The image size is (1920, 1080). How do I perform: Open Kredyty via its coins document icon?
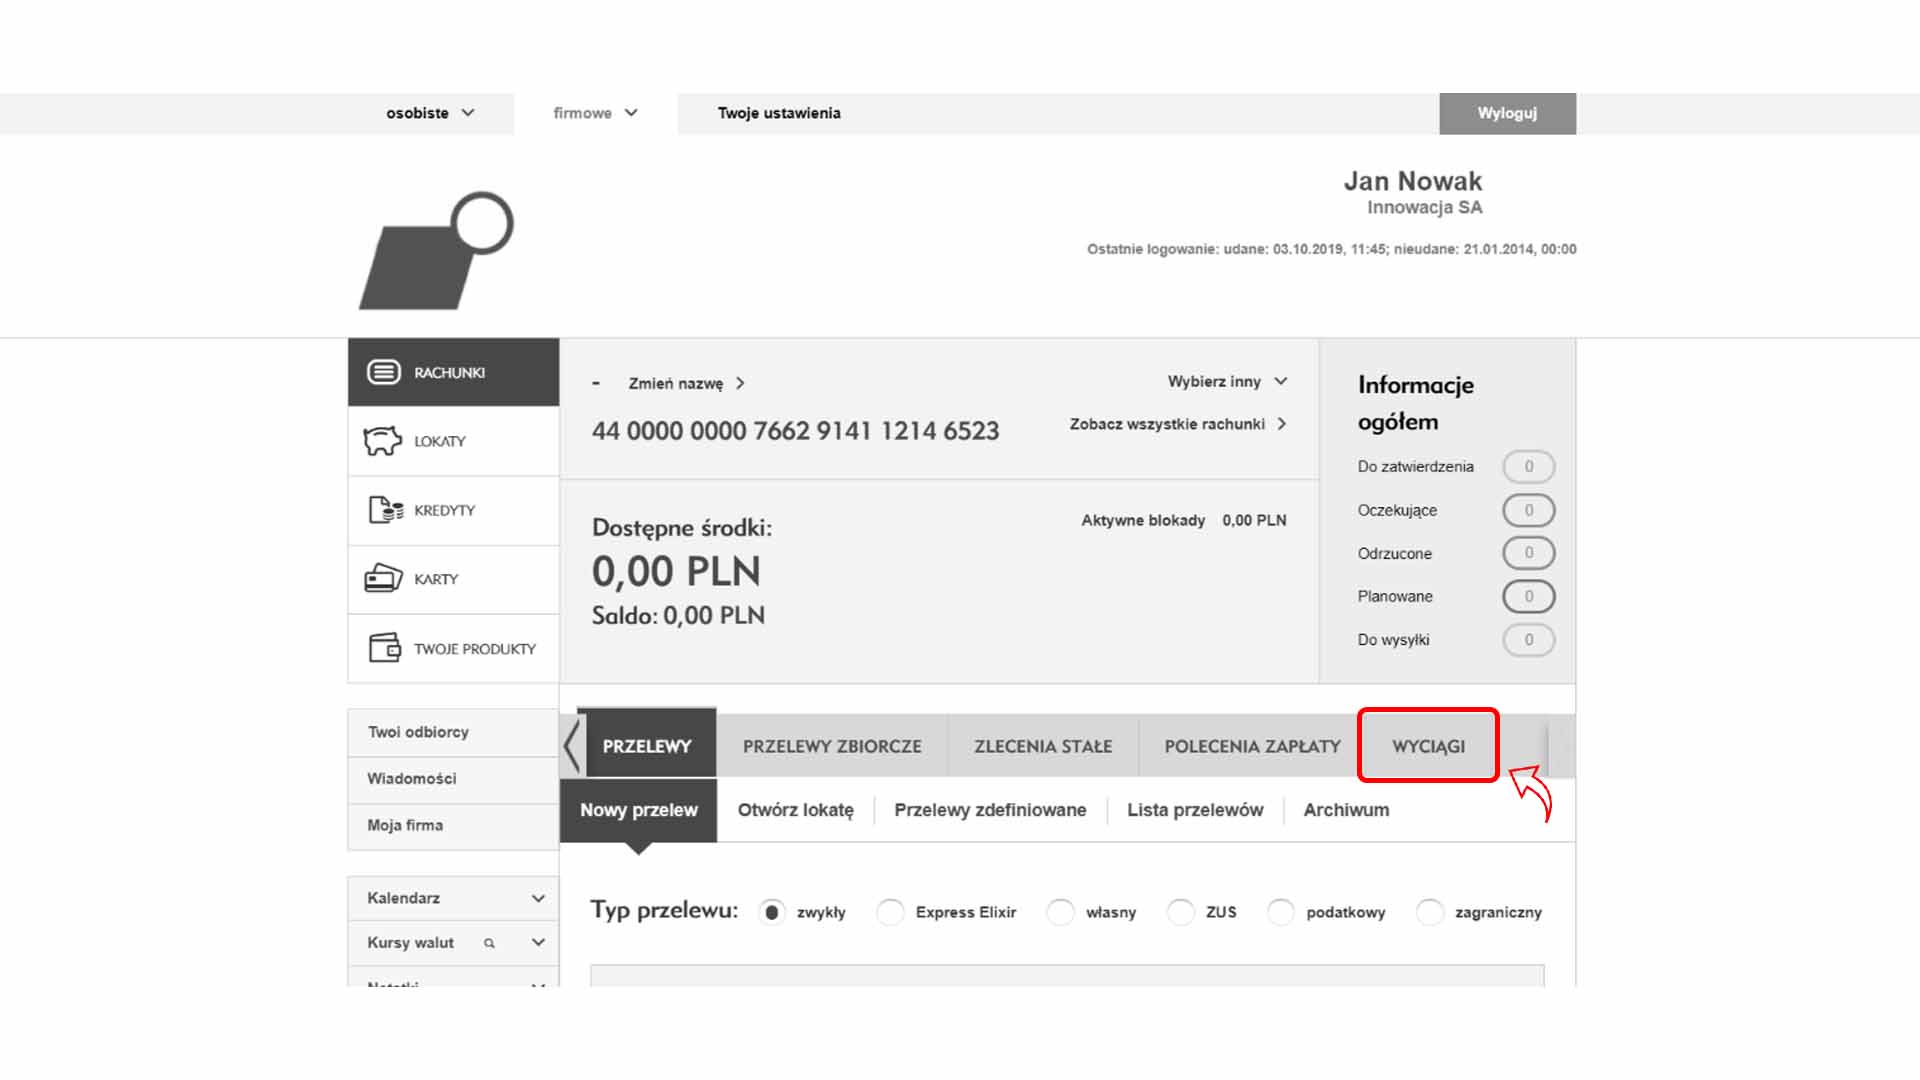tap(385, 510)
